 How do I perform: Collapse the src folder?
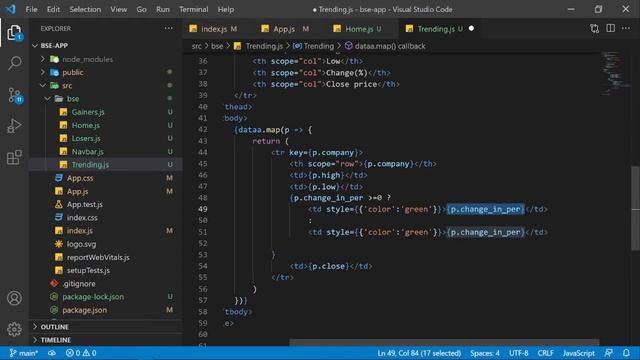point(43,85)
